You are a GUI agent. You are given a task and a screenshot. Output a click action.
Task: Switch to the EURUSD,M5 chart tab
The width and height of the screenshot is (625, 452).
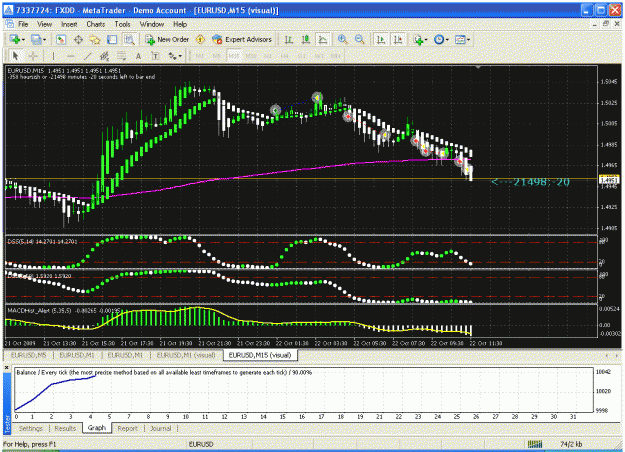coord(28,355)
